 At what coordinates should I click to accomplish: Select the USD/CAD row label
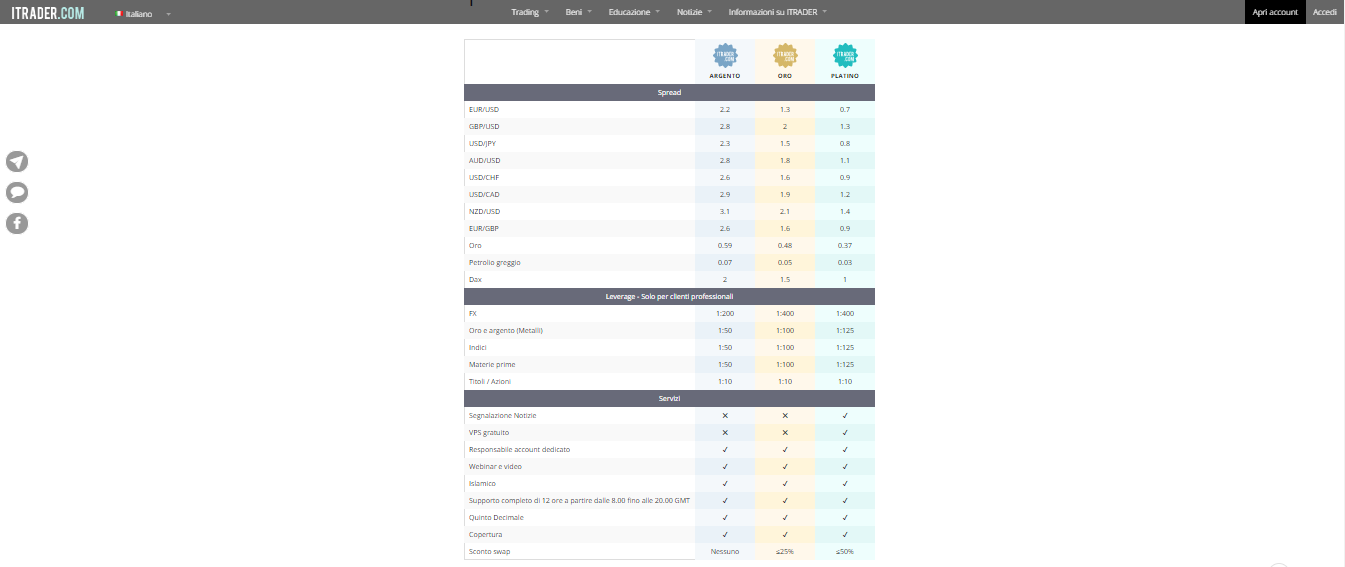click(x=484, y=194)
